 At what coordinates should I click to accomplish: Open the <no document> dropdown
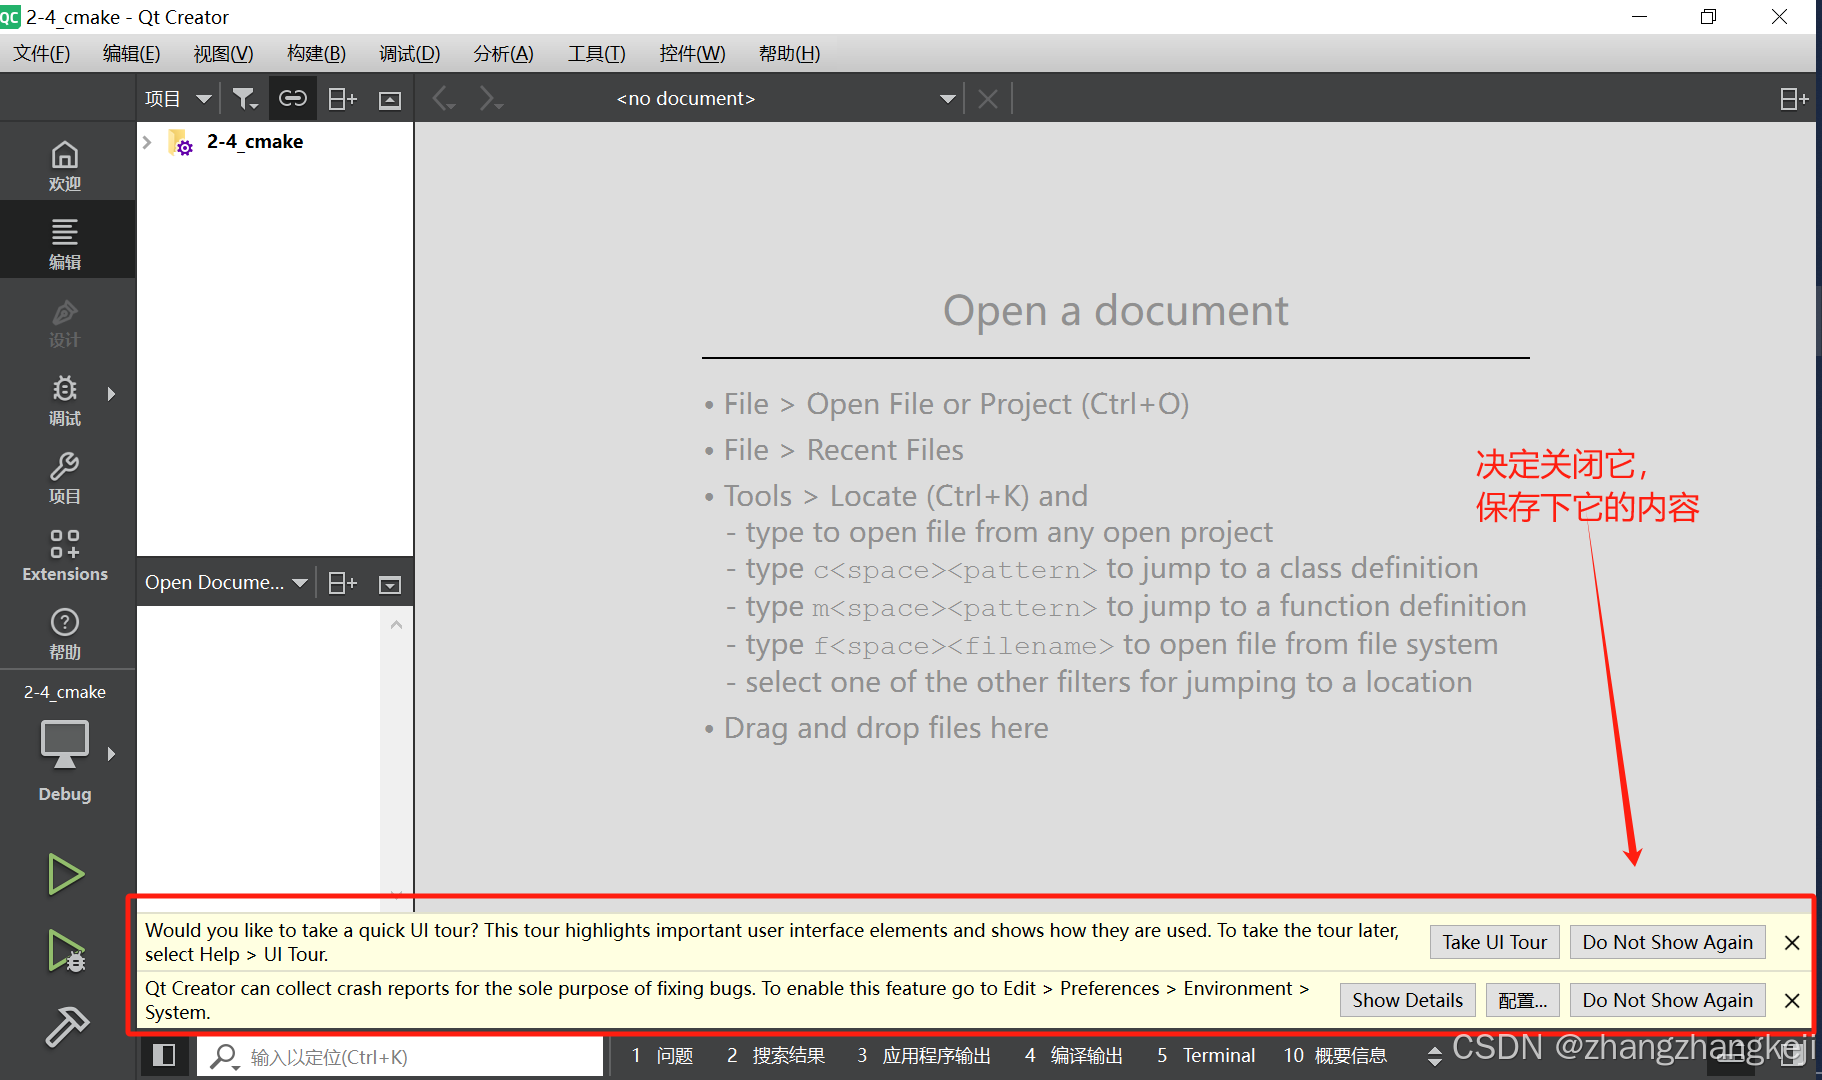[x=786, y=98]
